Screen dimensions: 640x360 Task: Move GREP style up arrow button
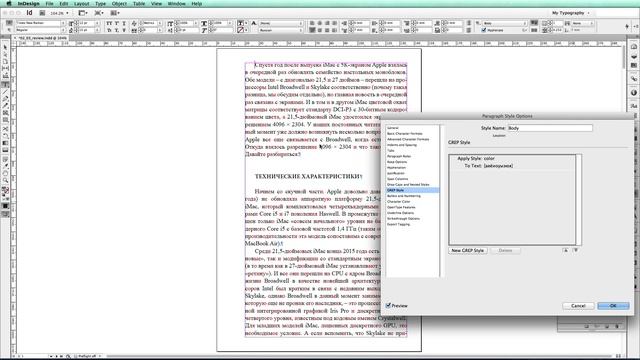click(x=565, y=250)
